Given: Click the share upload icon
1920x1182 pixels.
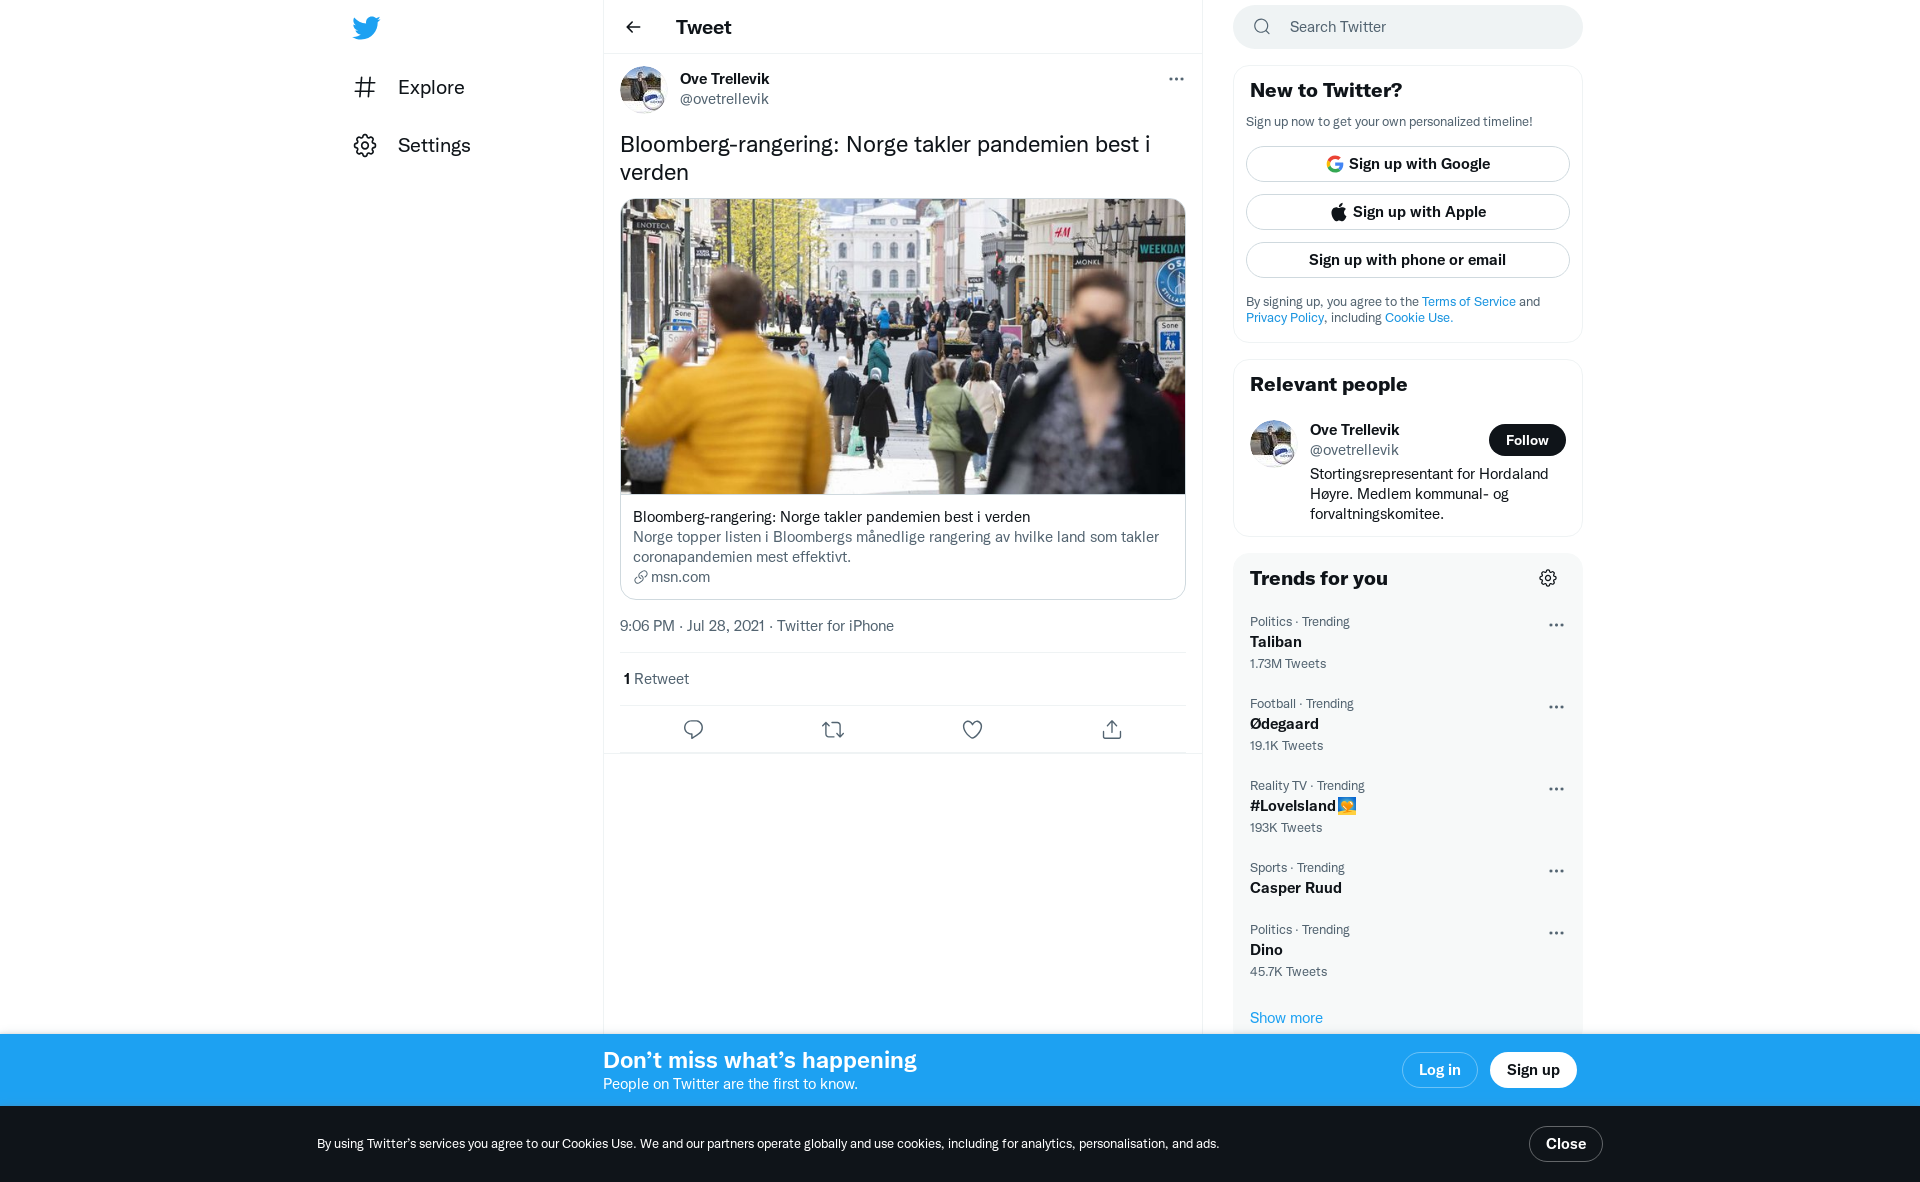Looking at the screenshot, I should coord(1111,730).
